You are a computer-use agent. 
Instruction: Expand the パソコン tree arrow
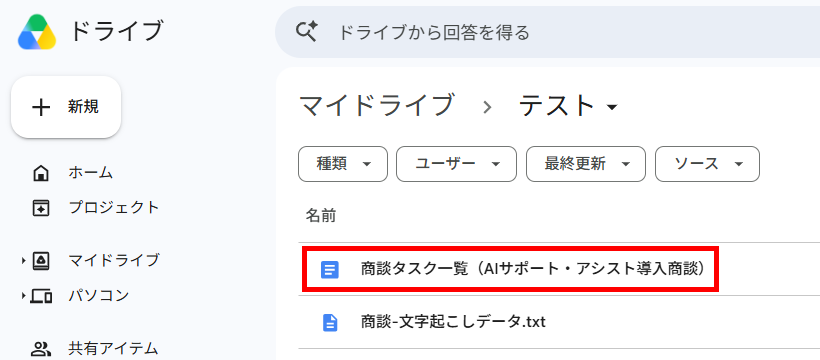pyautogui.click(x=24, y=296)
